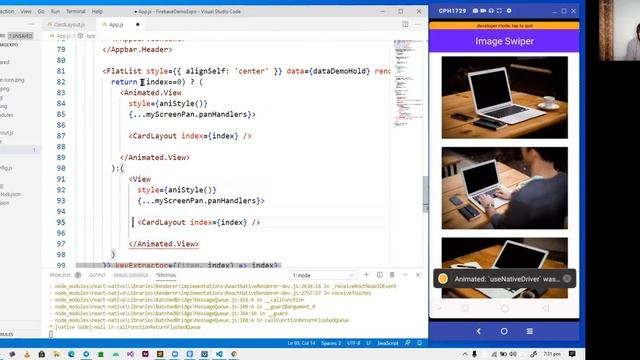Image resolution: width=640 pixels, height=360 pixels.
Task: Dismiss the useNativeDriver warning toast
Action: (x=567, y=279)
